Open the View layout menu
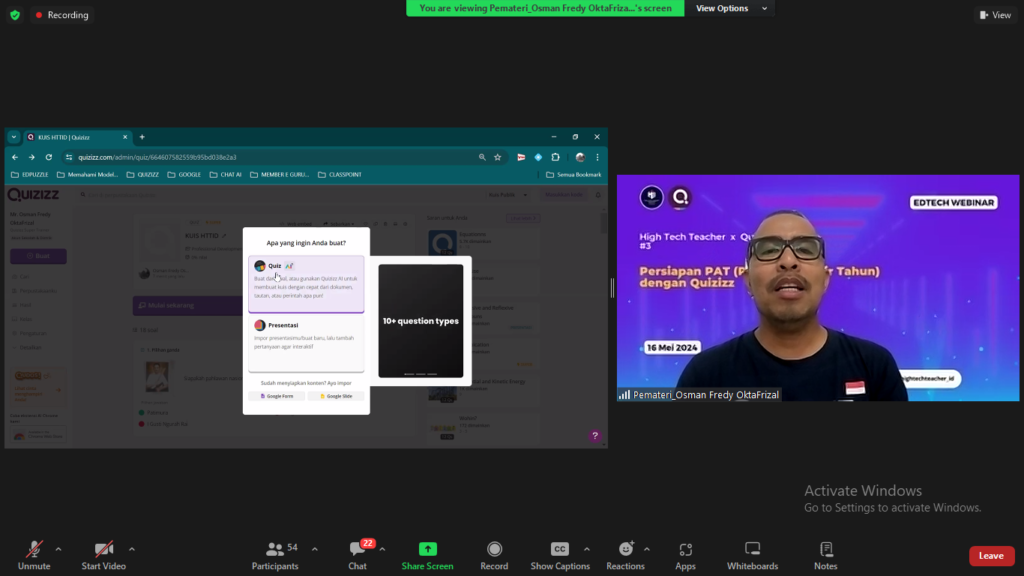This screenshot has height=576, width=1024. pyautogui.click(x=993, y=15)
